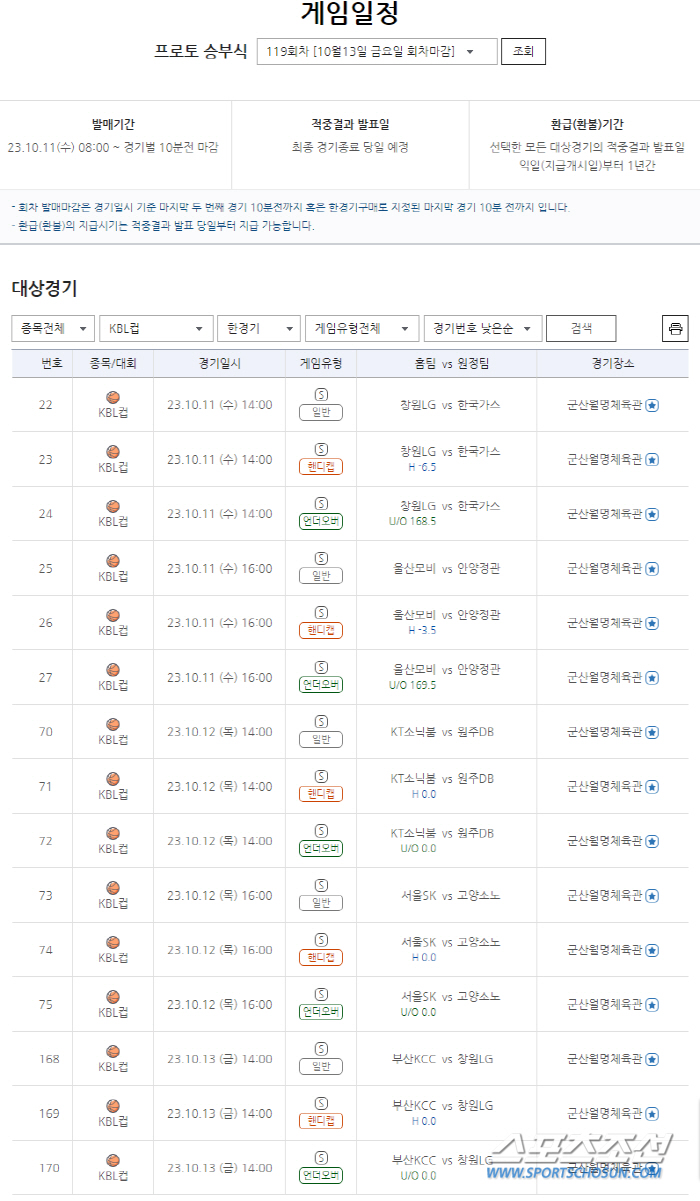Click the venue star icon for game 74
This screenshot has height=1201, width=700.
click(652, 950)
